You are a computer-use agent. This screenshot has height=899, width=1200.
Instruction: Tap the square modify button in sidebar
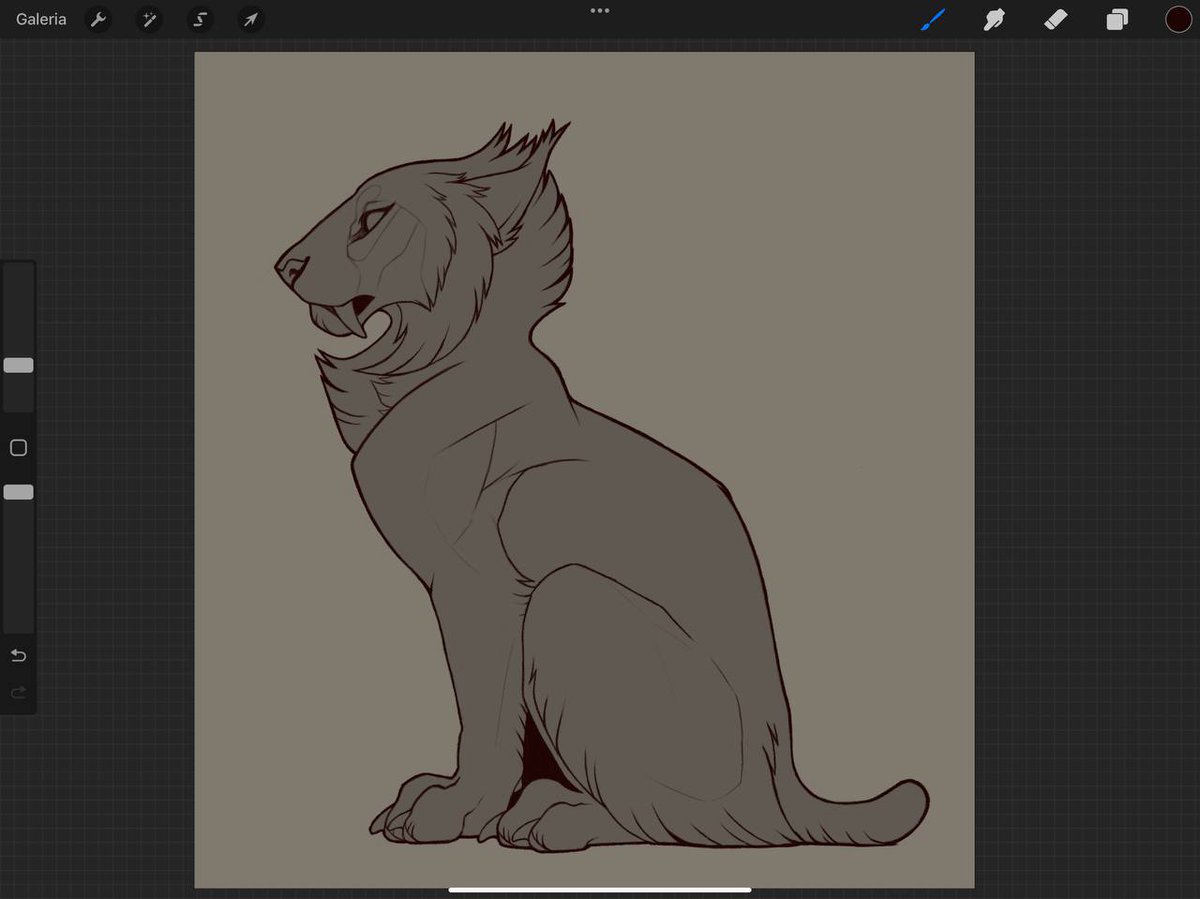[x=18, y=448]
